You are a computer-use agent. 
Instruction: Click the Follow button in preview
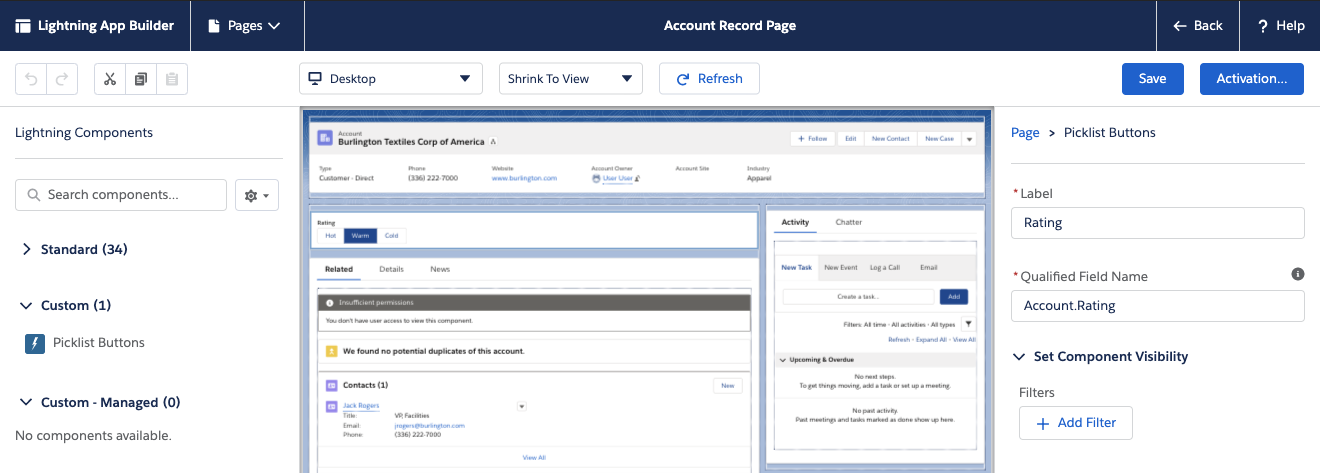tap(811, 139)
